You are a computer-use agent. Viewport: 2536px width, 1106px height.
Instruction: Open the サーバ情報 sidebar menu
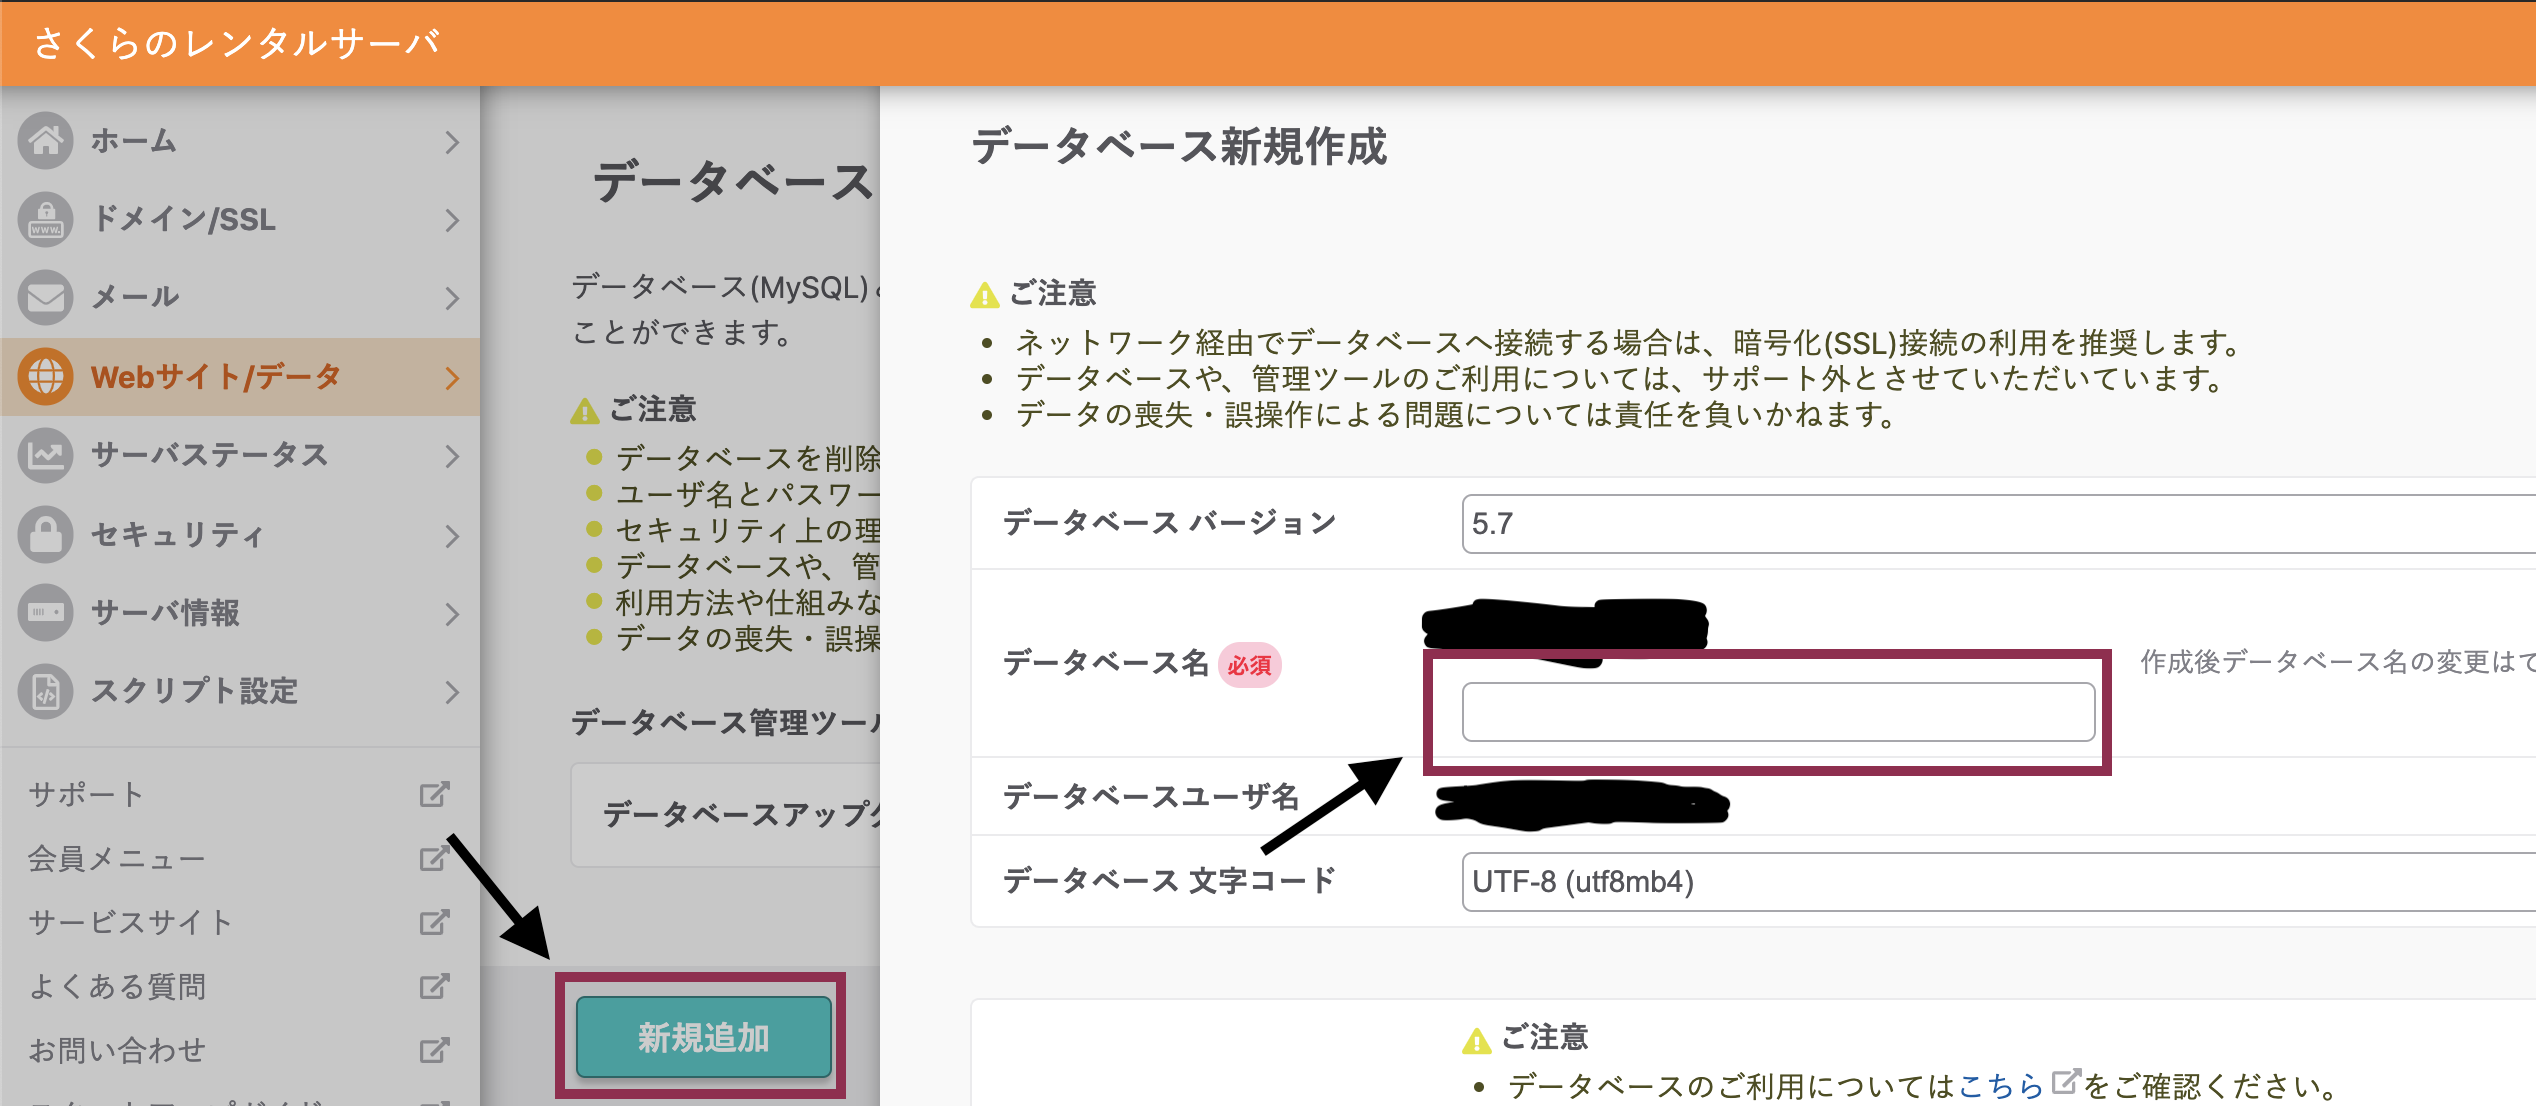click(240, 612)
